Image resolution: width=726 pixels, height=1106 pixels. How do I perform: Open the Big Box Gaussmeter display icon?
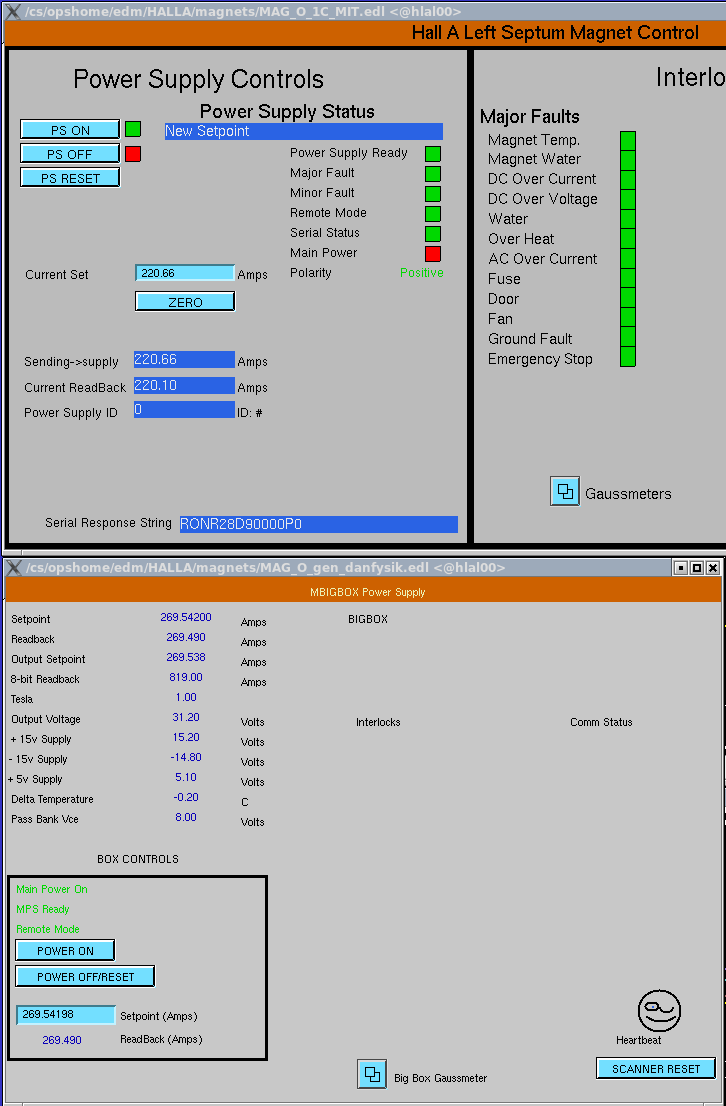(372, 1074)
